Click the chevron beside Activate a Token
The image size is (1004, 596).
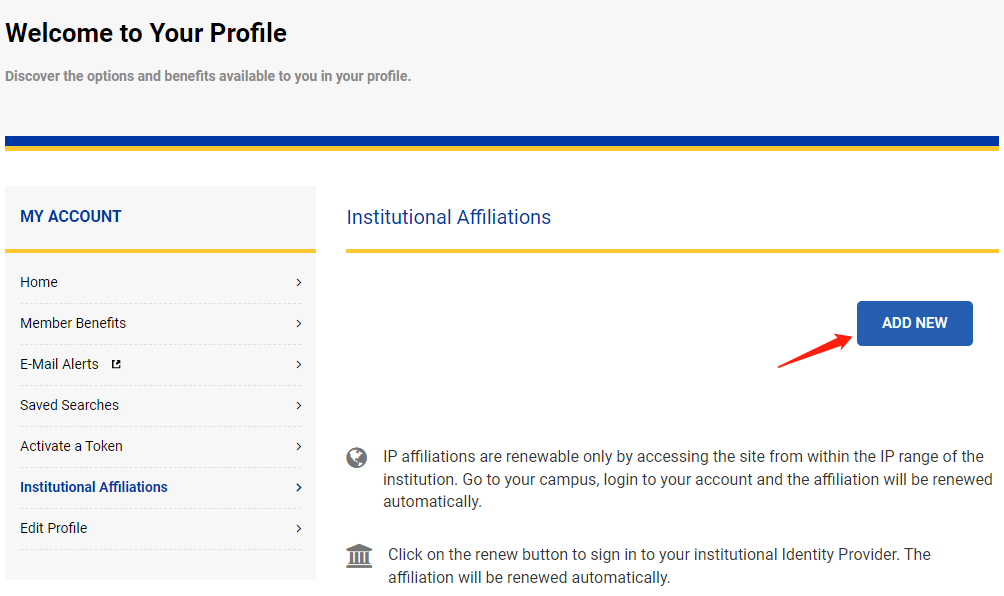[298, 447]
